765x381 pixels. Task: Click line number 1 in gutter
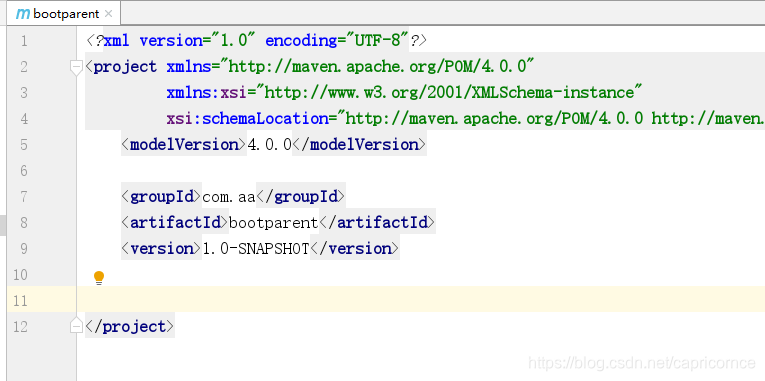point(24,41)
